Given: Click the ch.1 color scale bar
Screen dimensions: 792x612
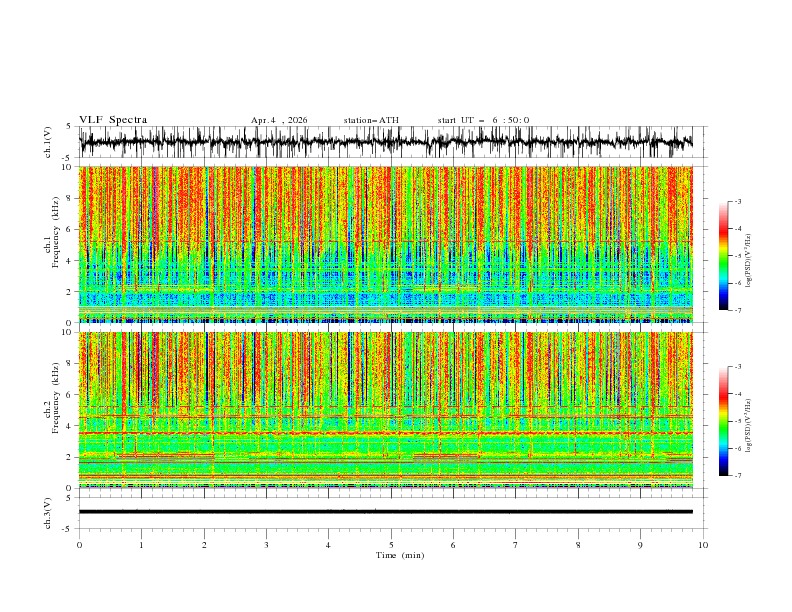Looking at the screenshot, I should point(723,256).
